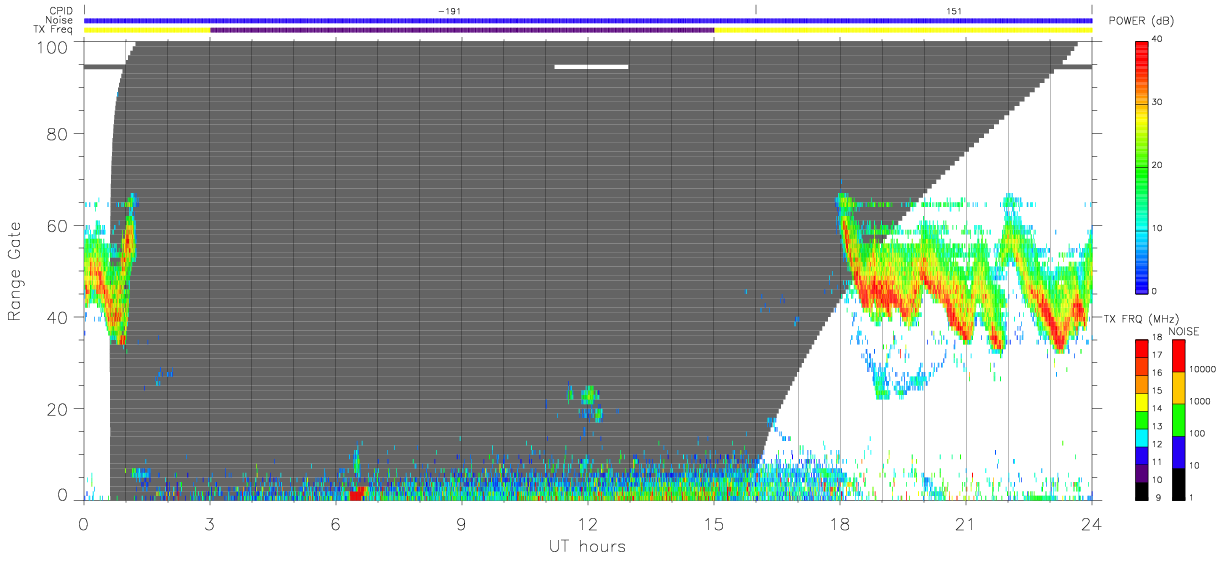1228x567 pixels.
Task: Click the '1000' label in NOISE legend
Action: (x=1198, y=402)
